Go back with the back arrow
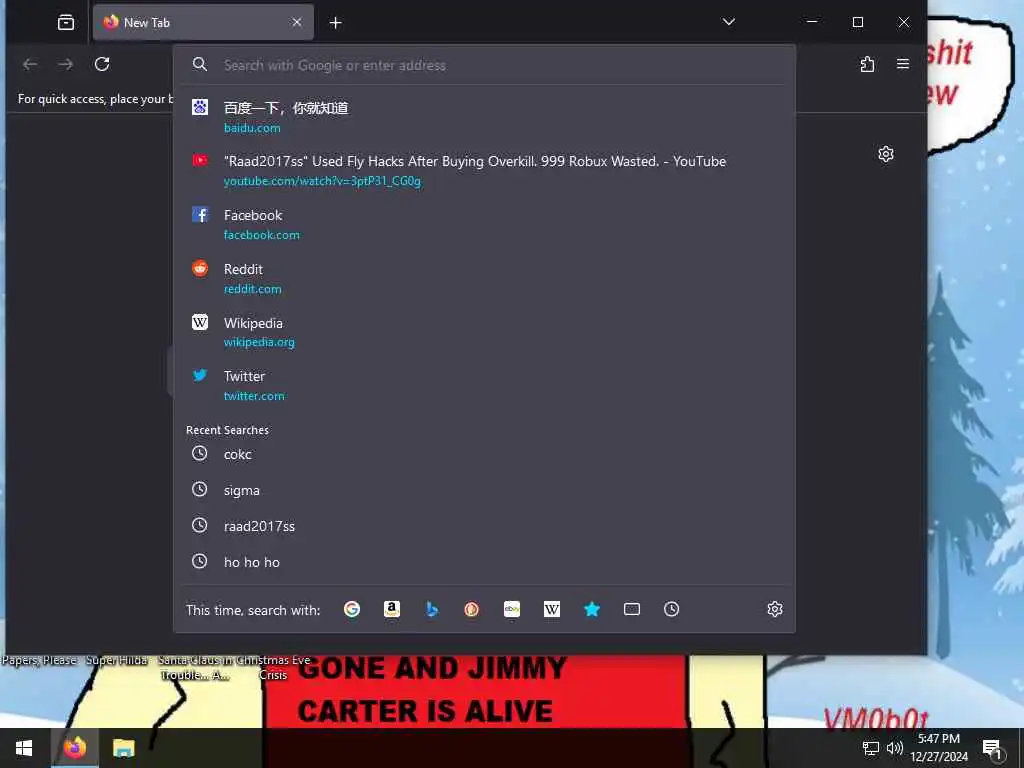Screen dimensions: 1024x768 (30, 64)
